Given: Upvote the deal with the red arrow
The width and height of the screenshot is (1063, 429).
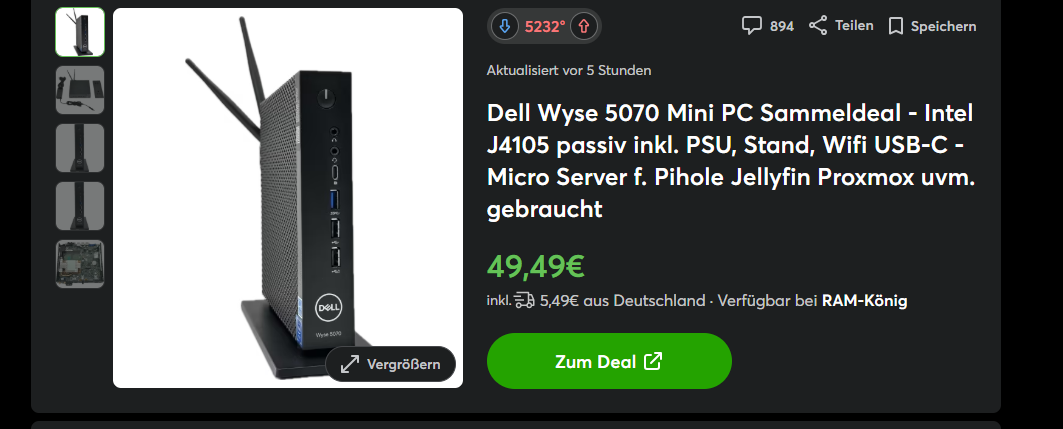Looking at the screenshot, I should 584,26.
